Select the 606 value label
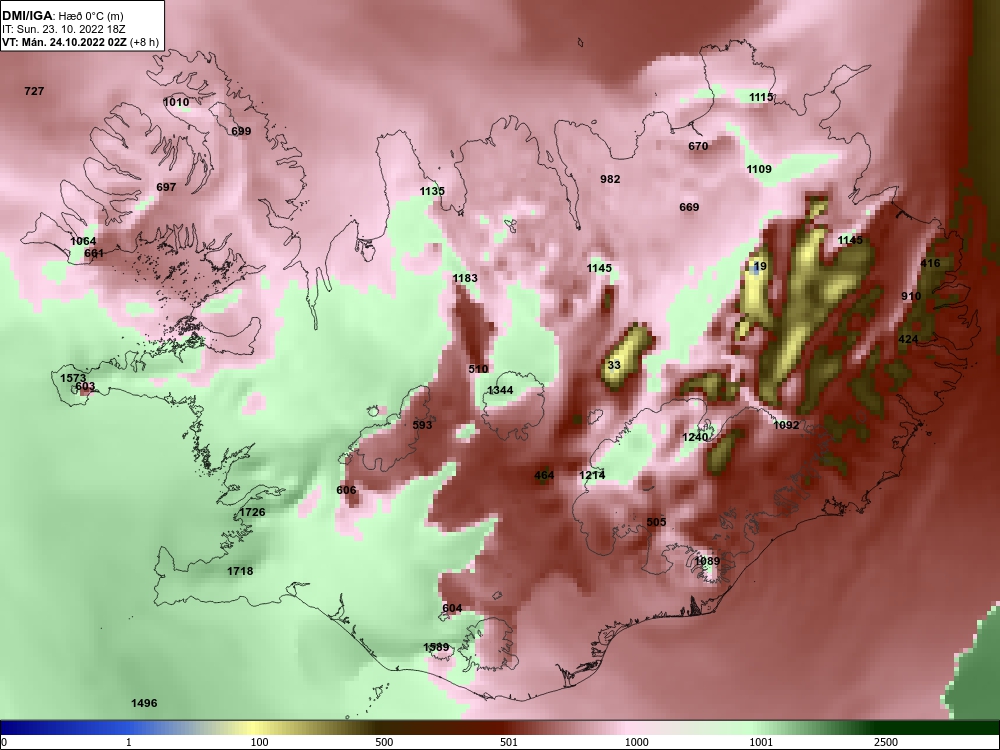 click(x=346, y=490)
